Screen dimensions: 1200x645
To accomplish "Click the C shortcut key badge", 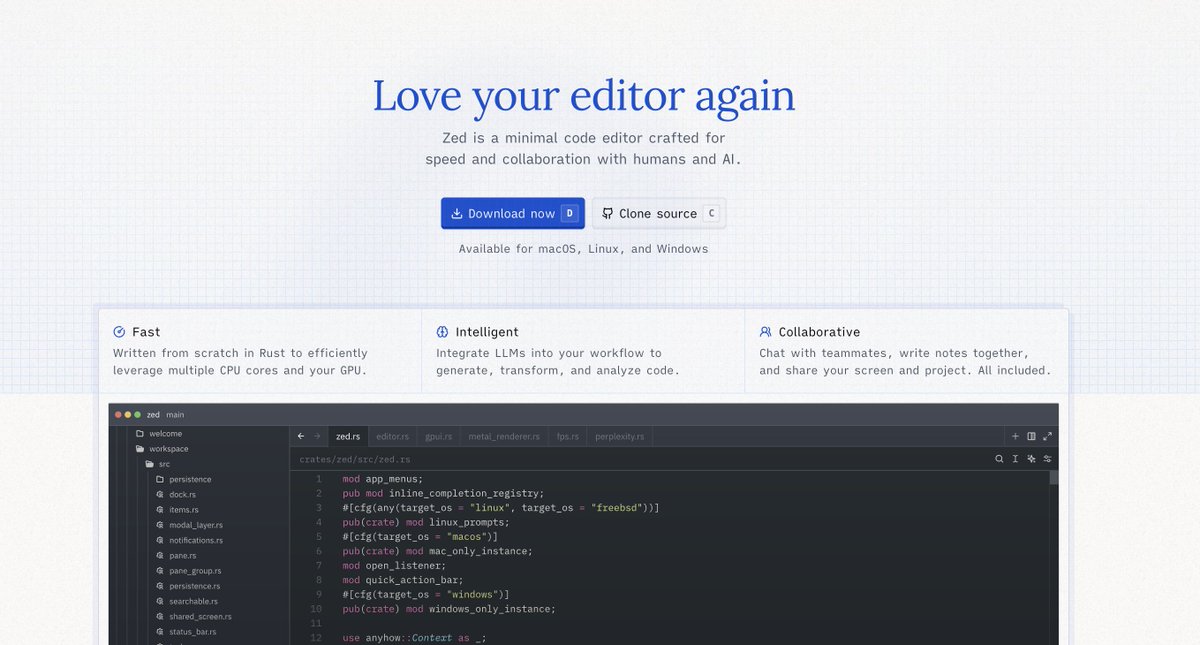I will 711,213.
